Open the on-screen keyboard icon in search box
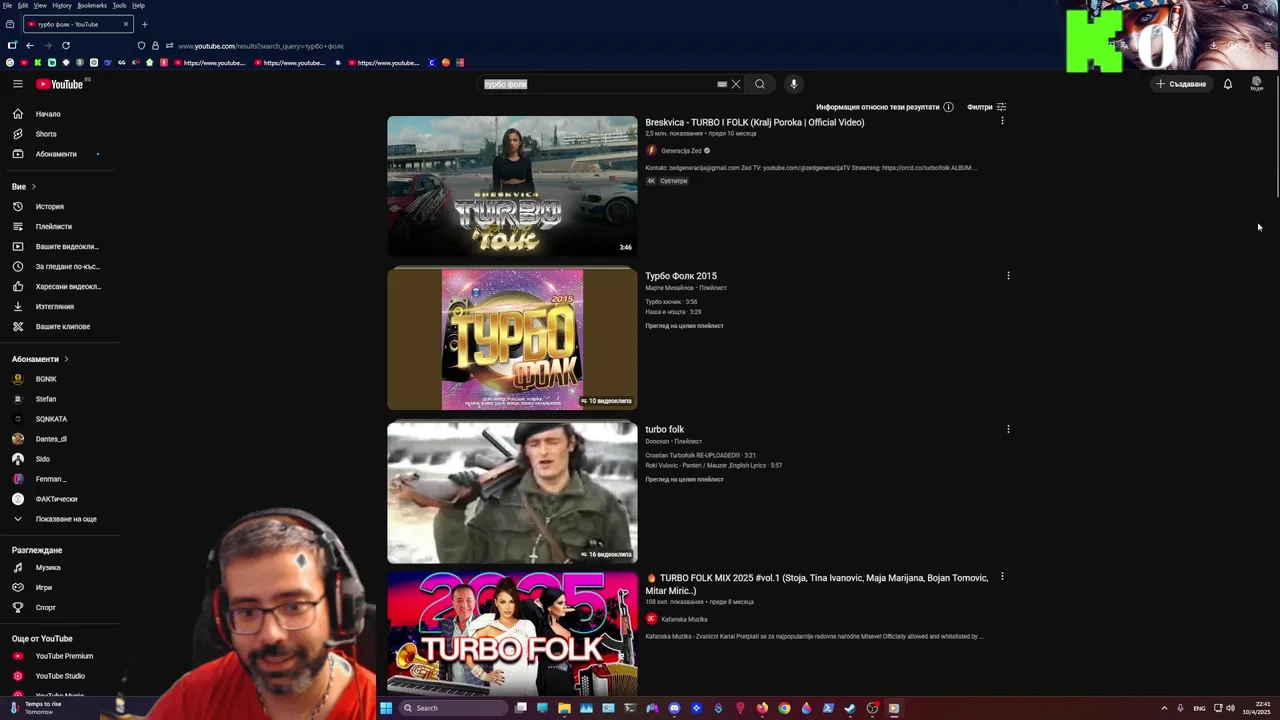The image size is (1280, 720). click(x=722, y=84)
